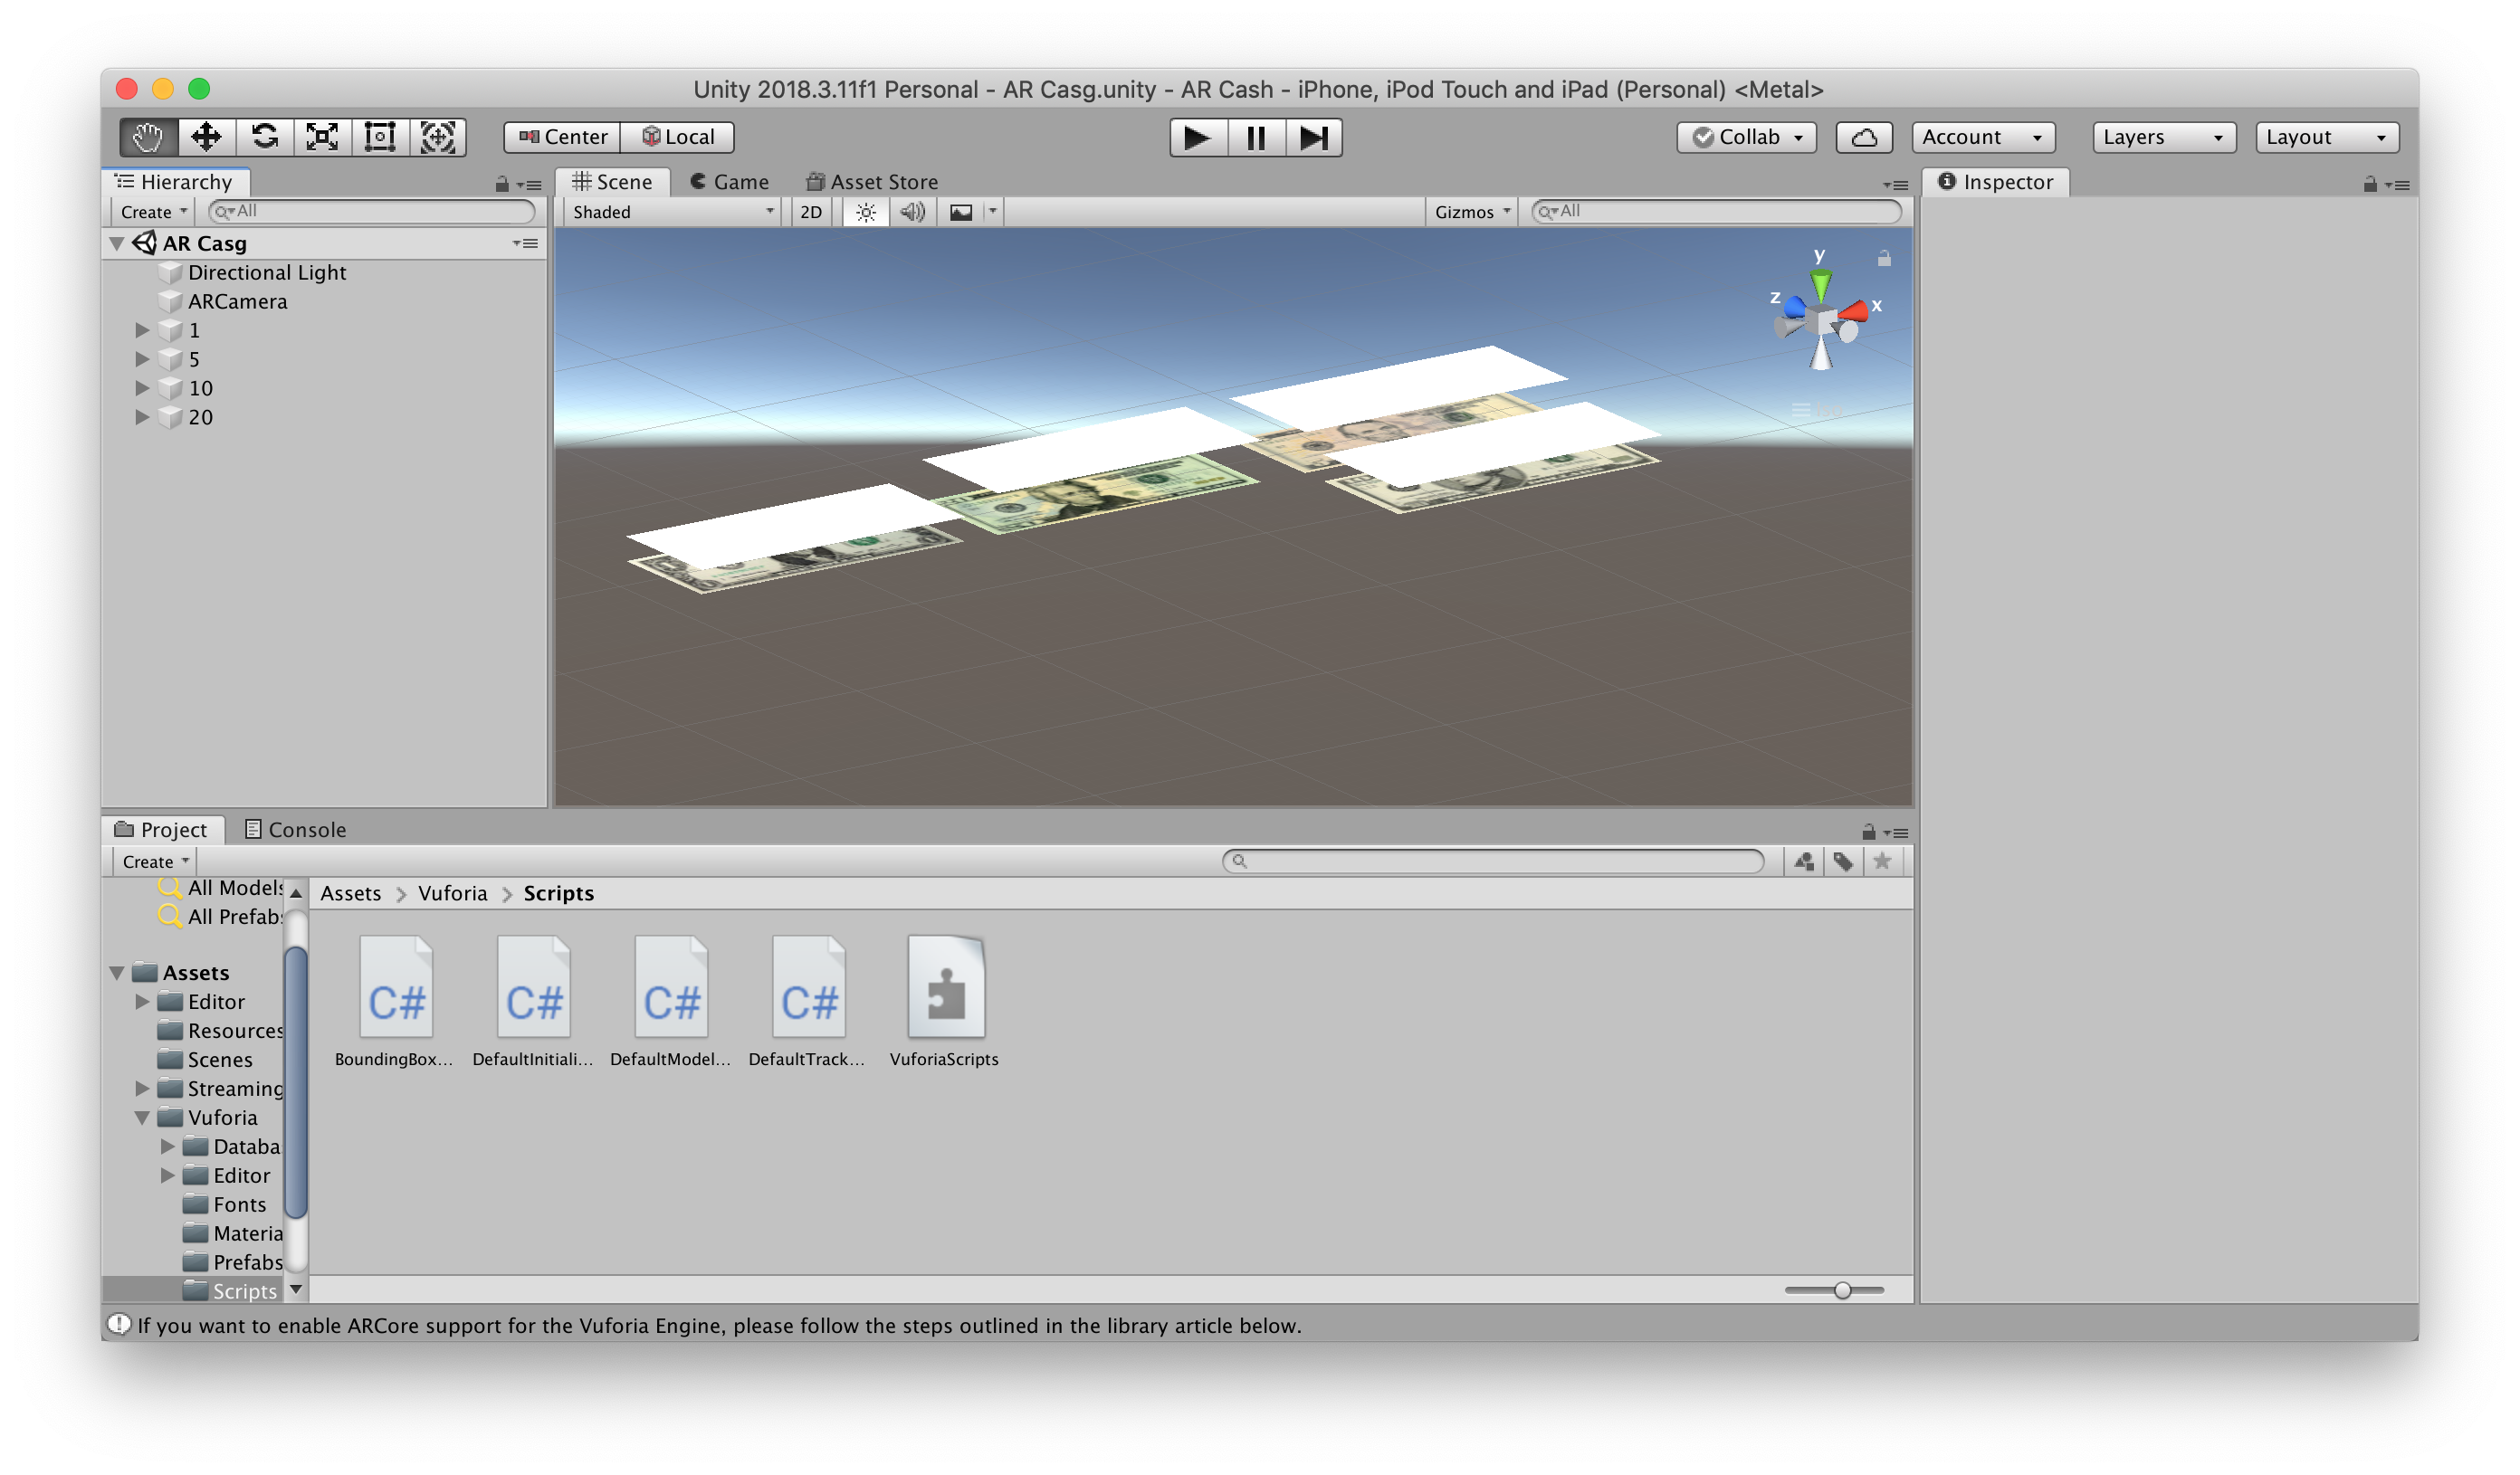Switch to the Scene tab
The height and width of the screenshot is (1475, 2520).
[x=612, y=182]
